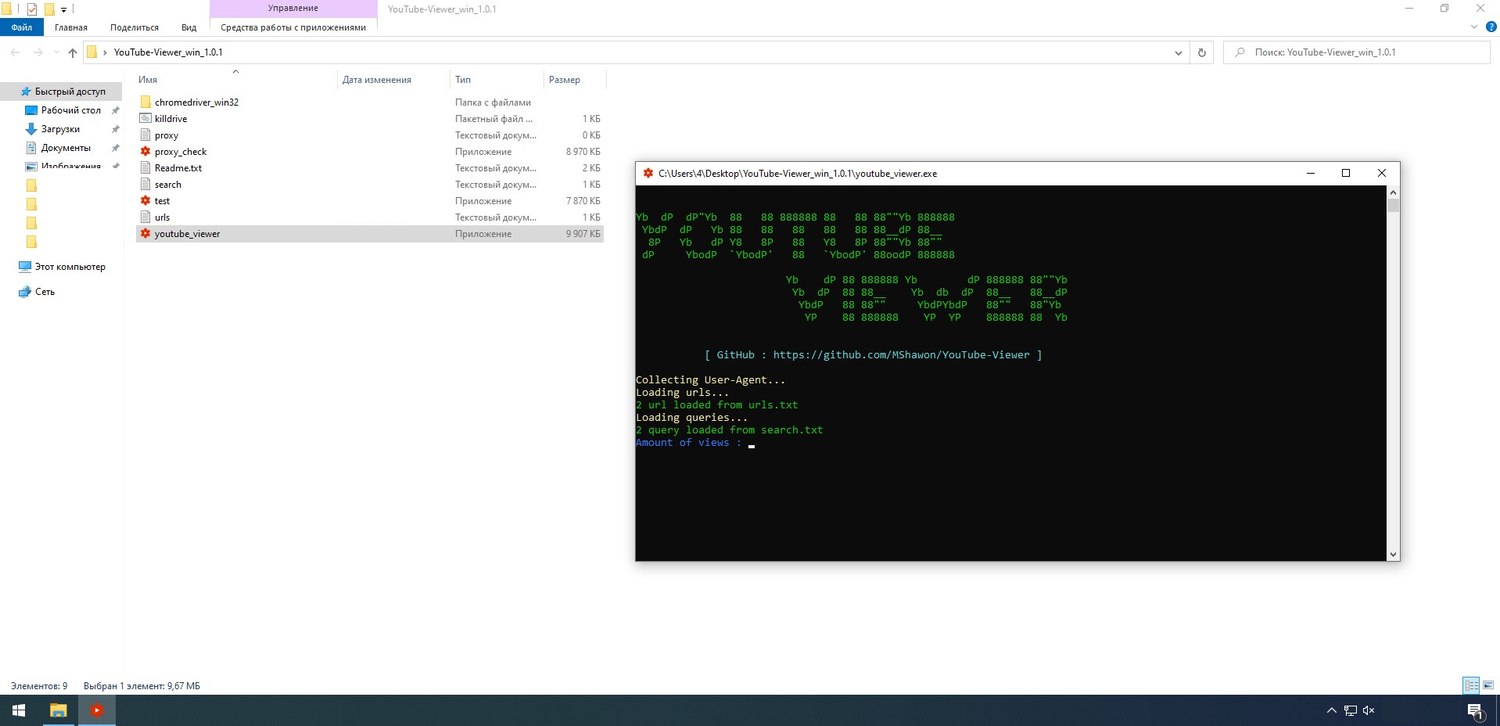The image size is (1500, 726).
Task: Open the Средства работы с приложениями tab
Action: click(293, 27)
